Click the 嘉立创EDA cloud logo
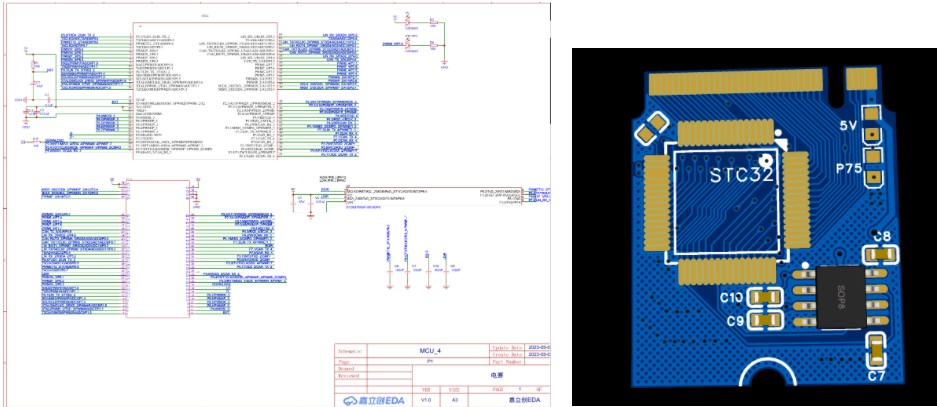The height and width of the screenshot is (407, 937). click(373, 400)
